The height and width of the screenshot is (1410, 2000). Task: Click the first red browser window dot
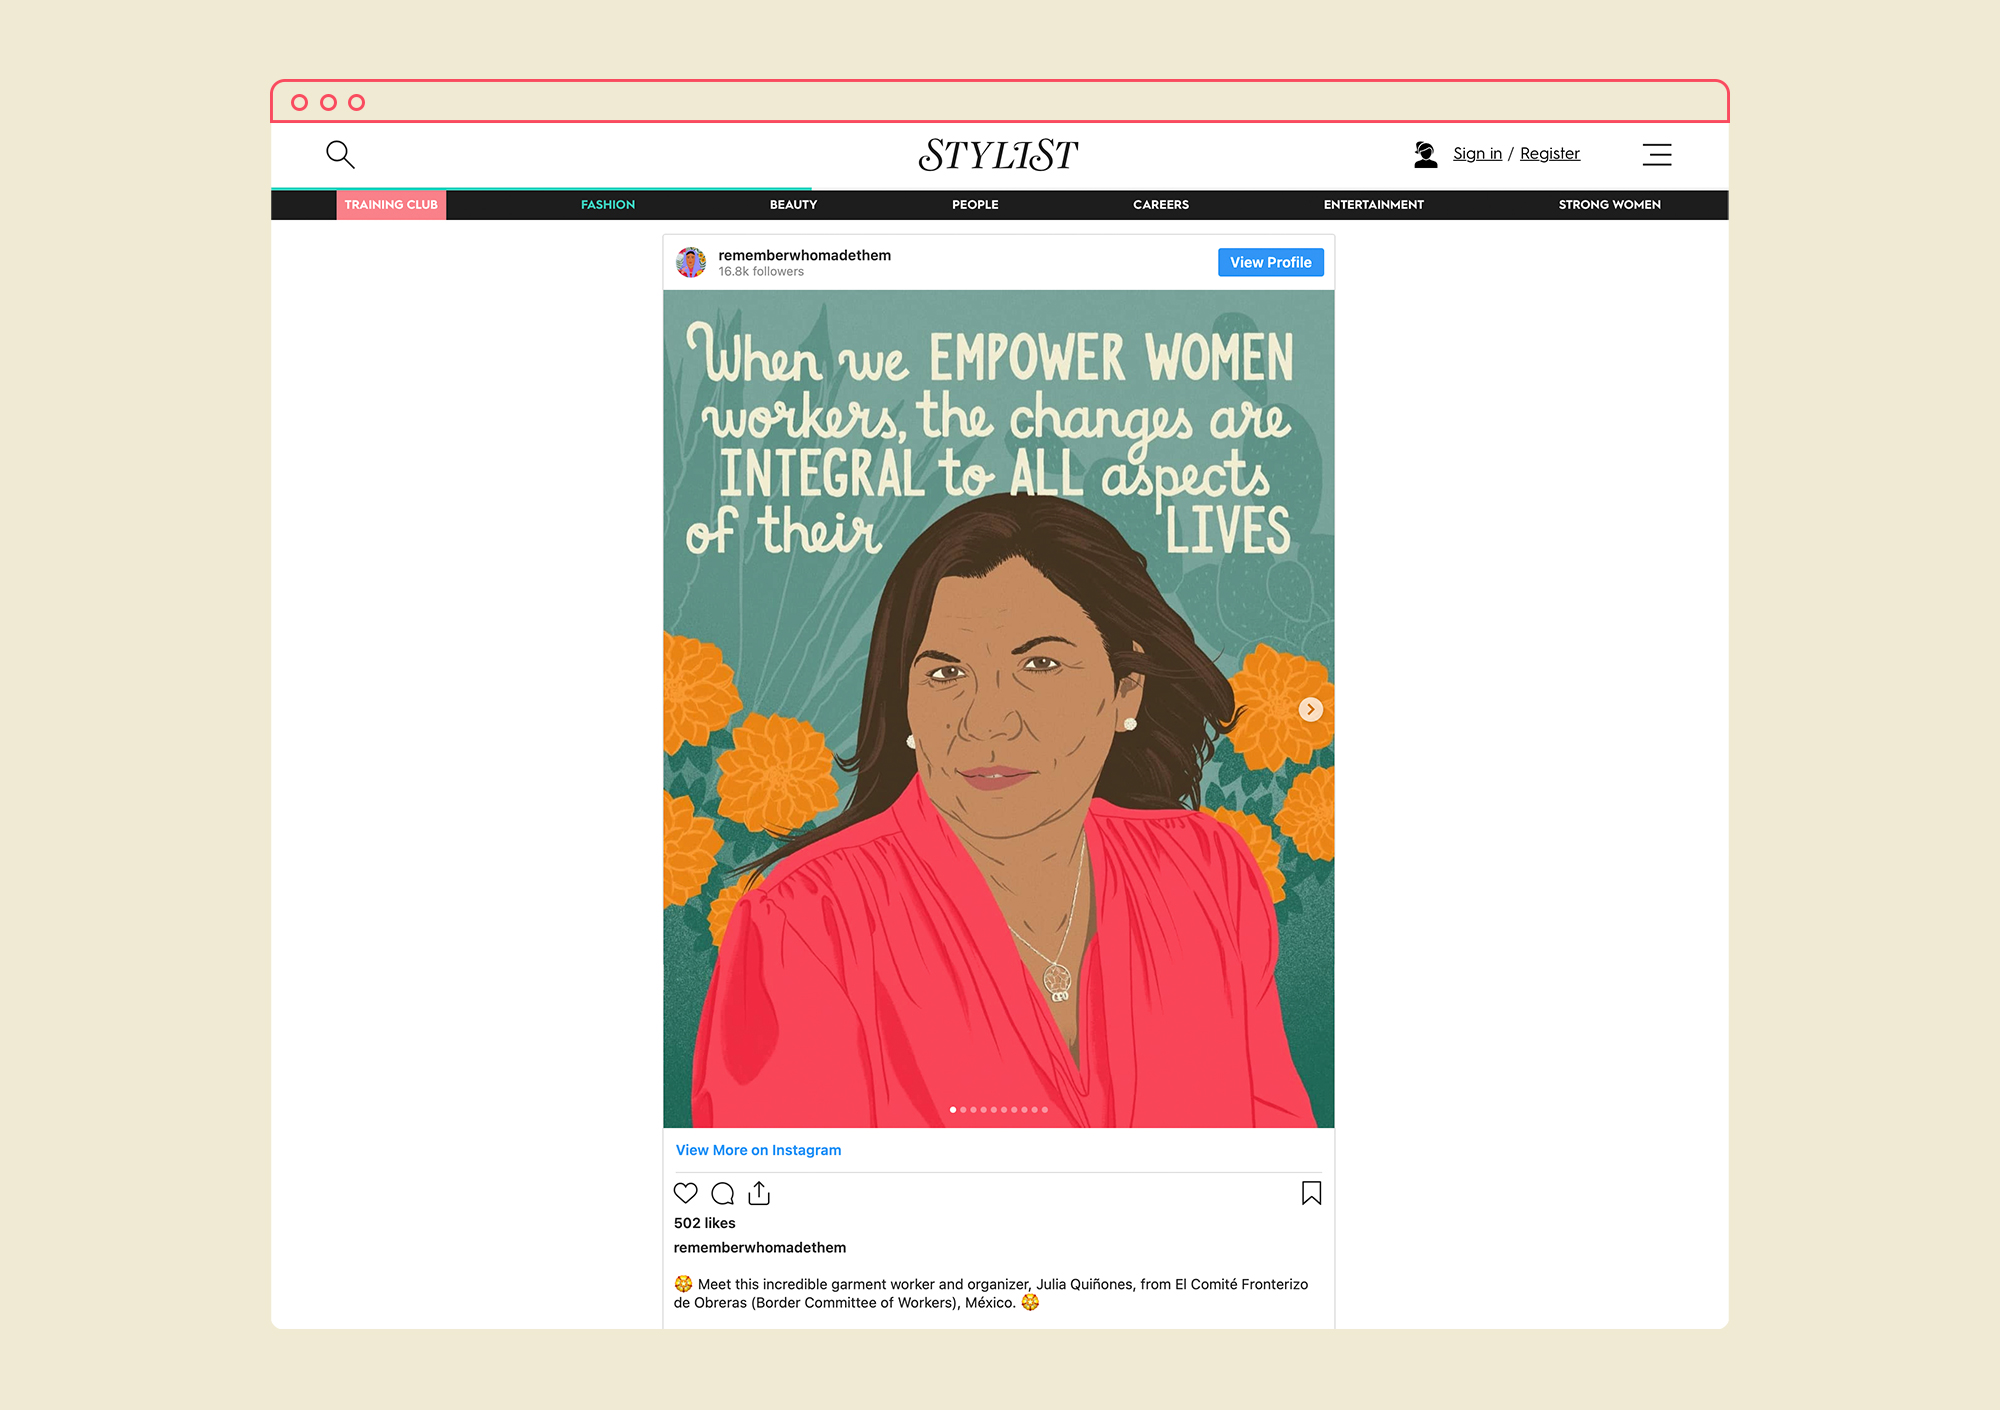299,102
